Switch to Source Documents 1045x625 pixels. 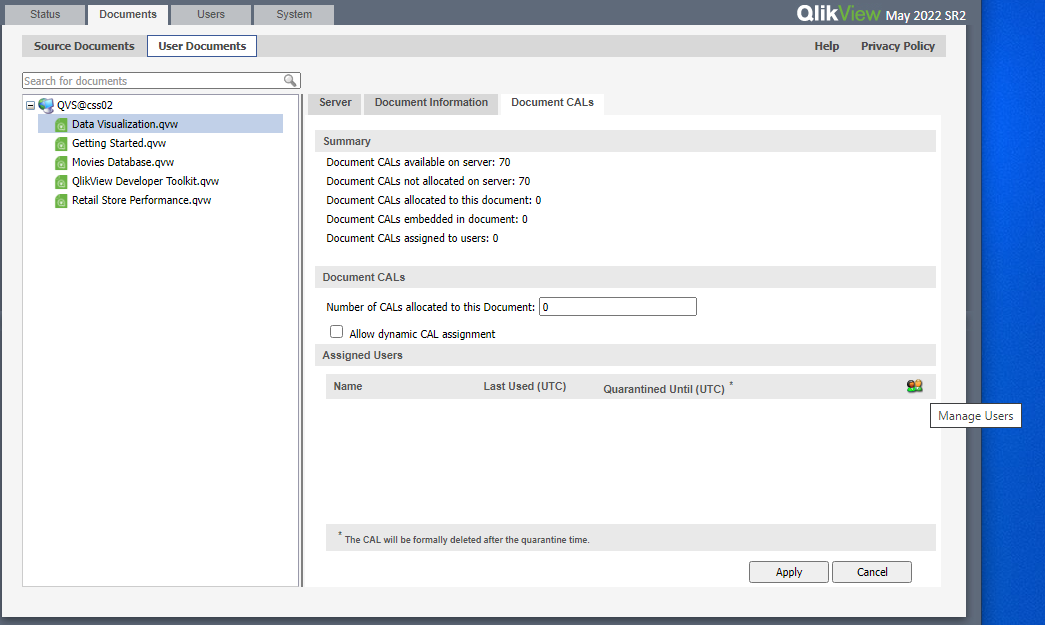pos(84,46)
